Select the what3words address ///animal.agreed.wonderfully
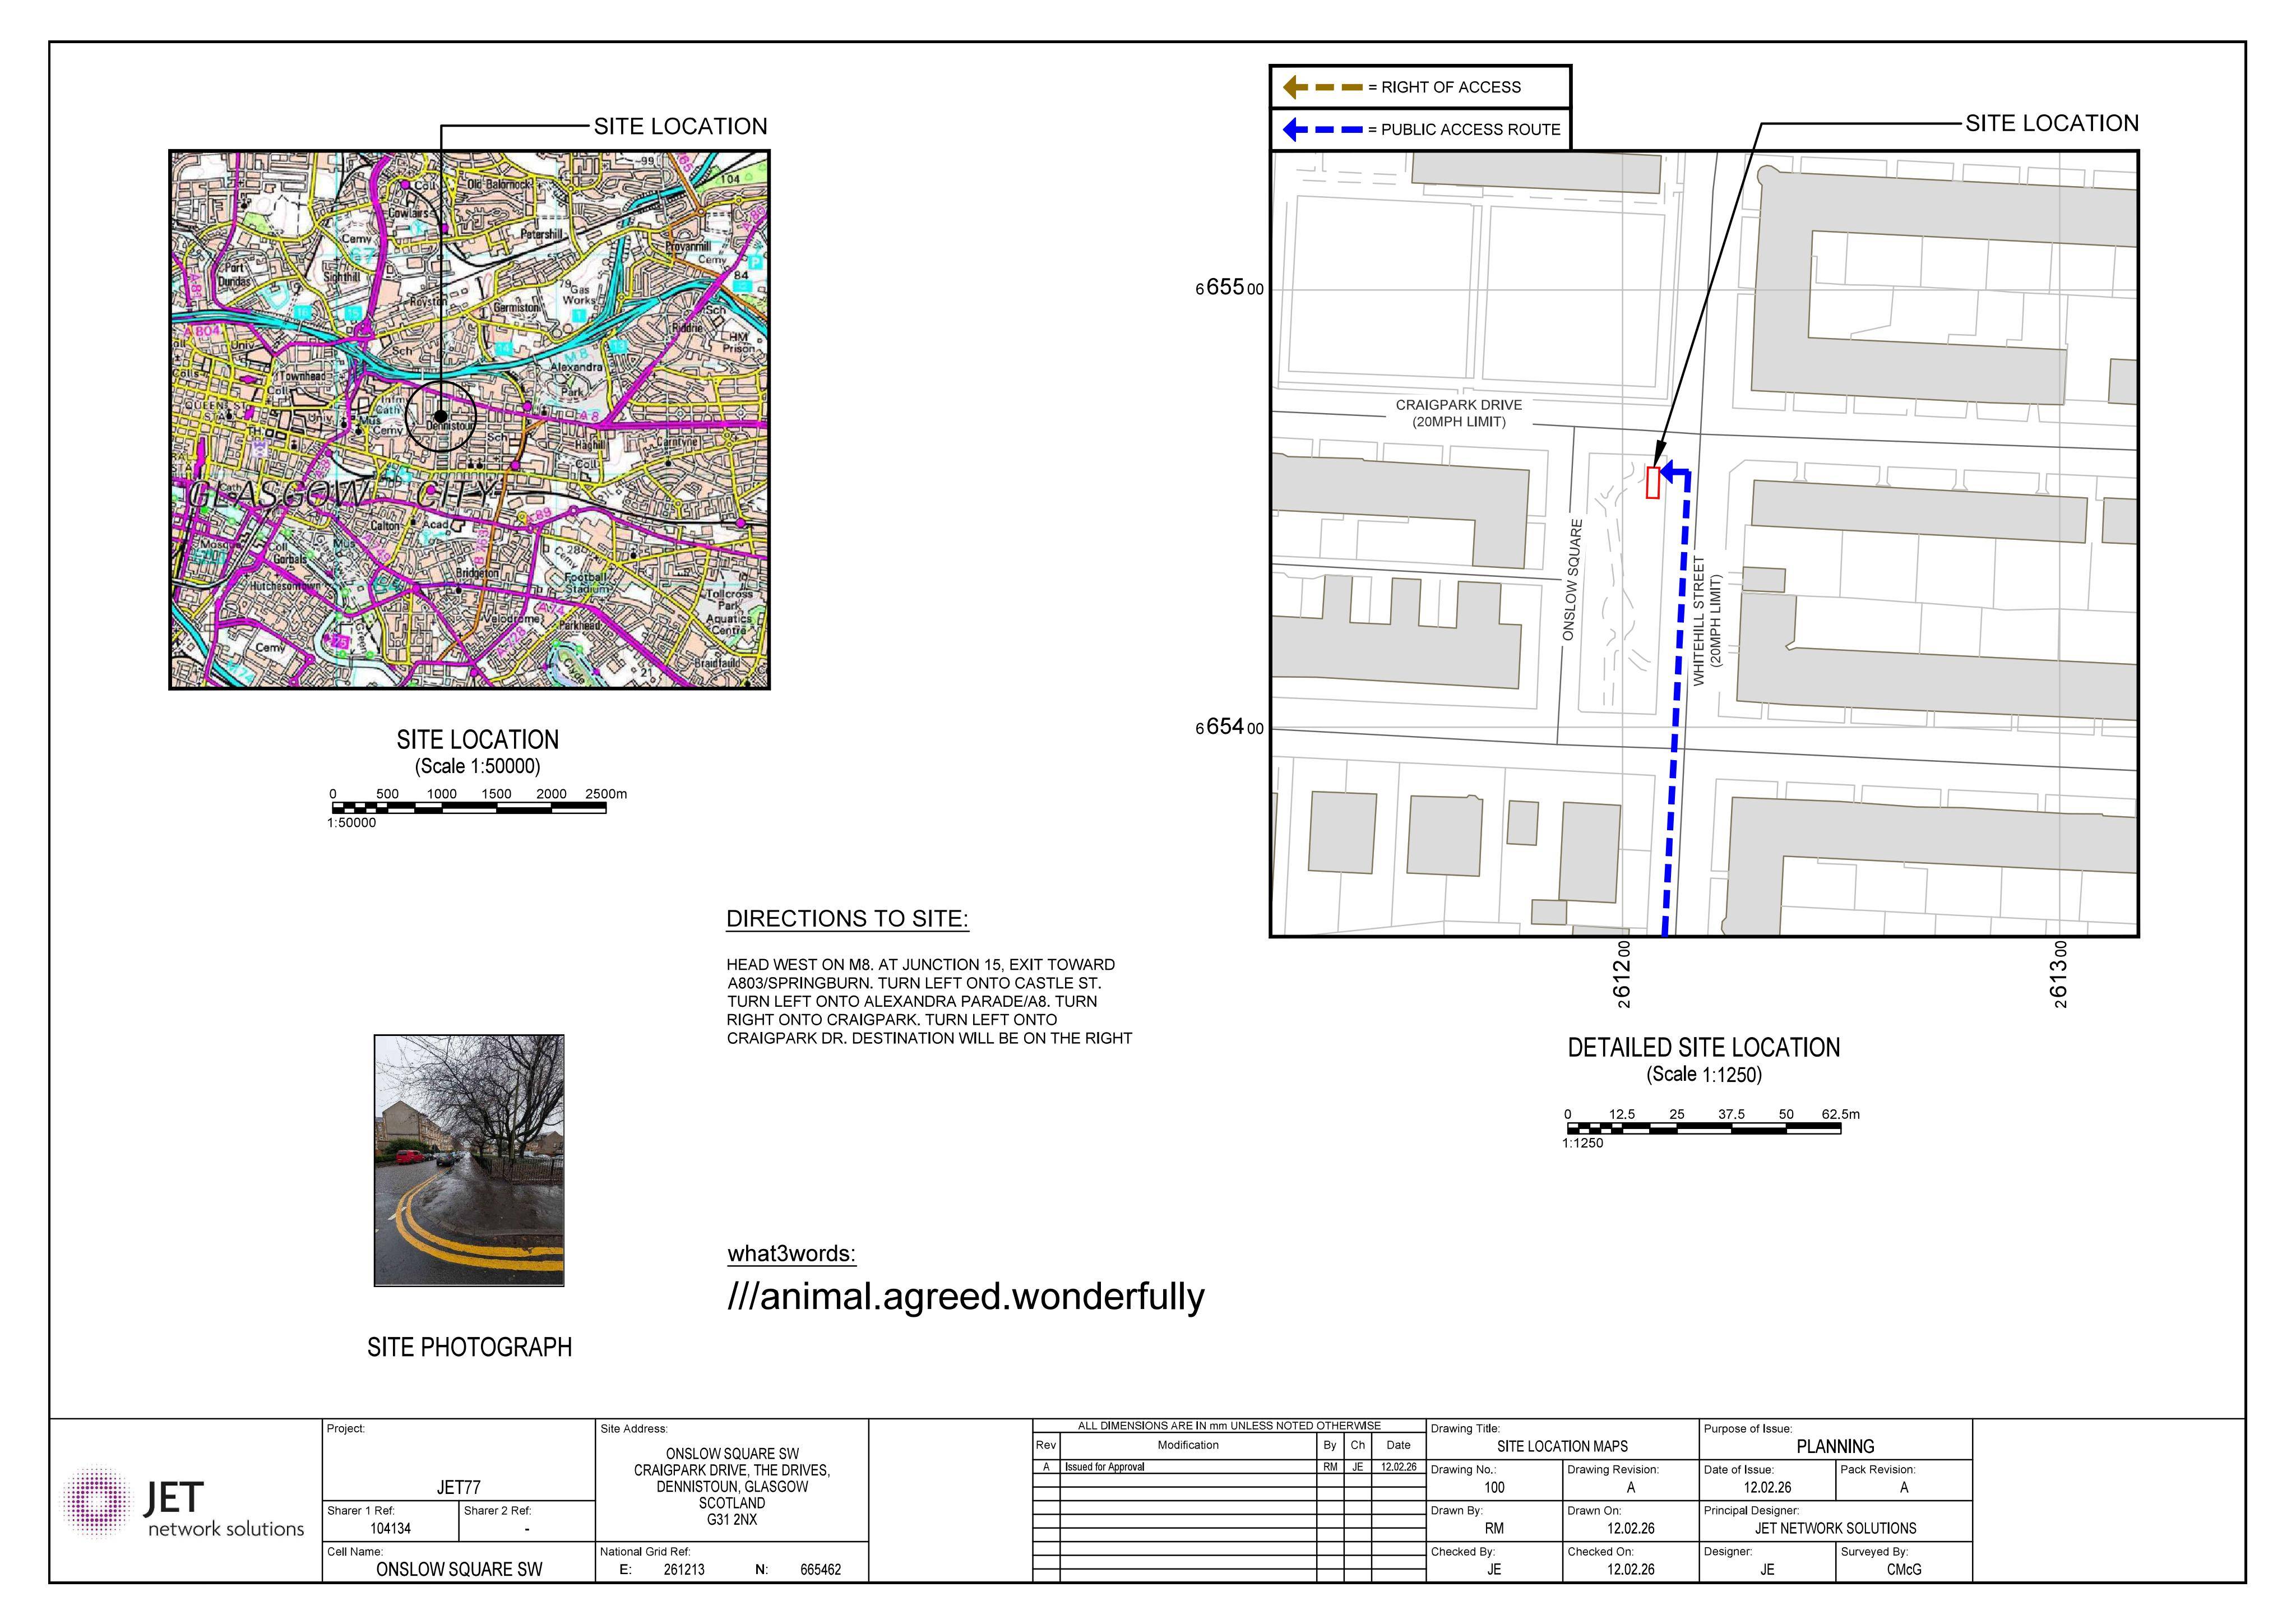 coord(966,1296)
